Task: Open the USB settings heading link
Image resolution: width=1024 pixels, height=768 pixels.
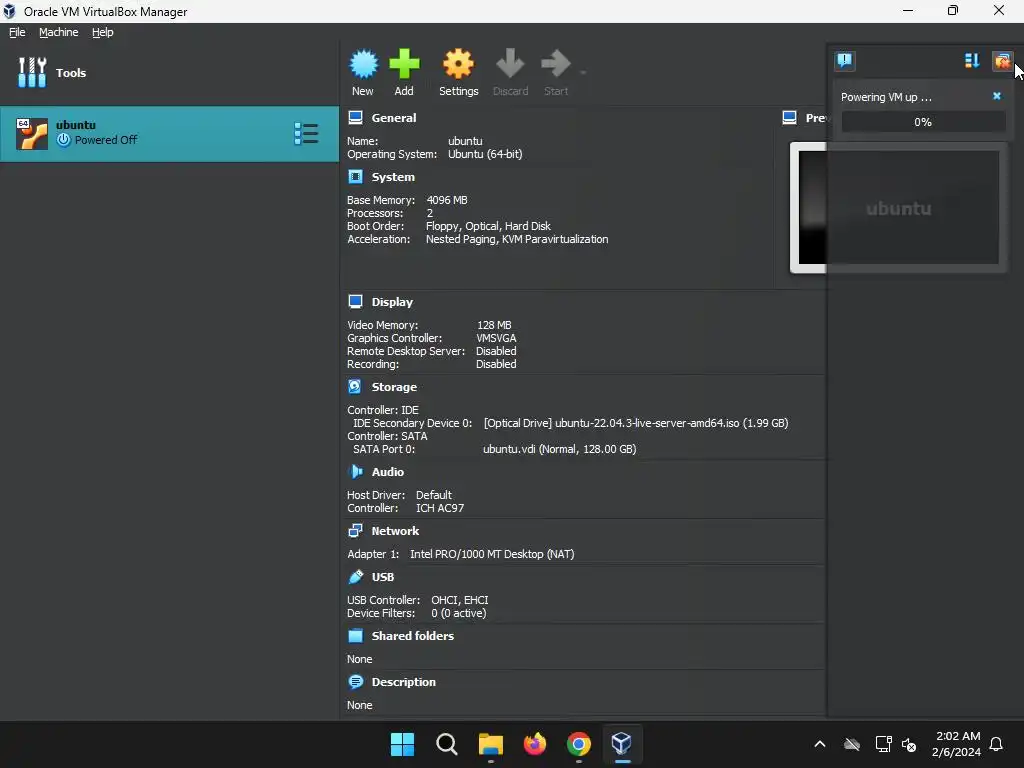Action: (x=383, y=577)
